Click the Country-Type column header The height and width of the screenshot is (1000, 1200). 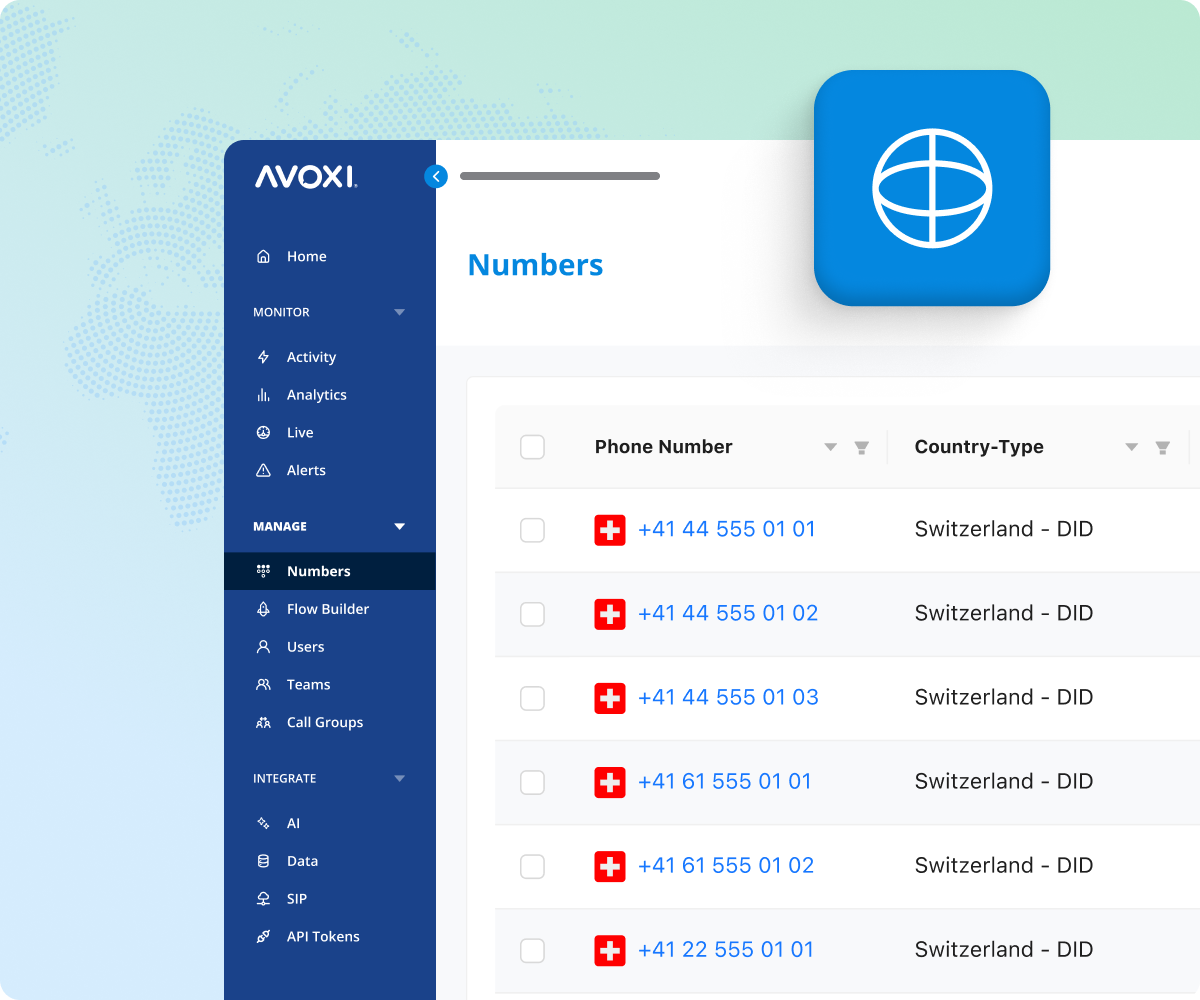[979, 447]
